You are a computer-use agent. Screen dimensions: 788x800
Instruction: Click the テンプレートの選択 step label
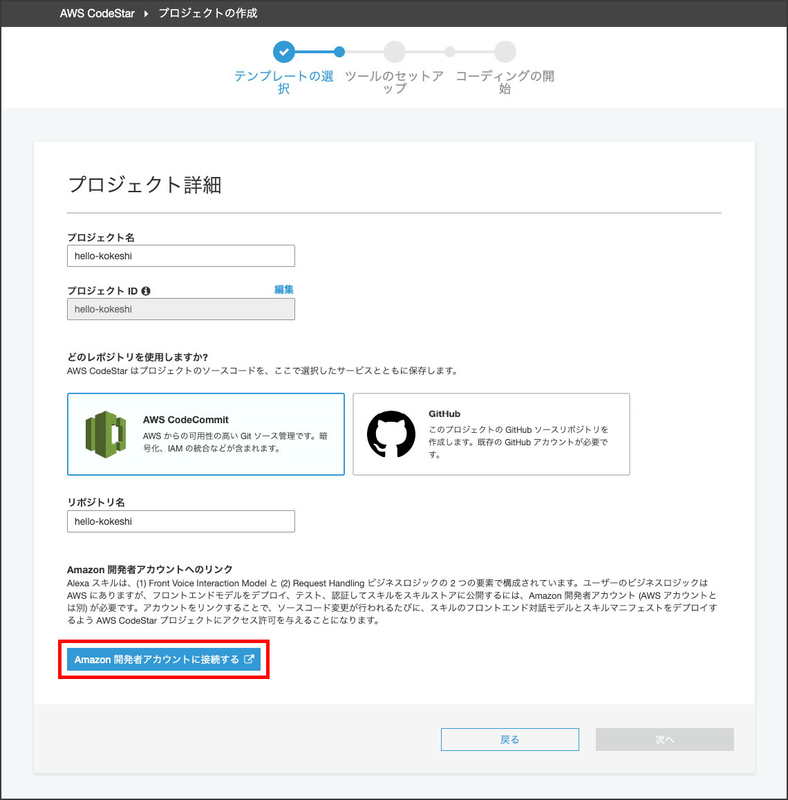[284, 82]
